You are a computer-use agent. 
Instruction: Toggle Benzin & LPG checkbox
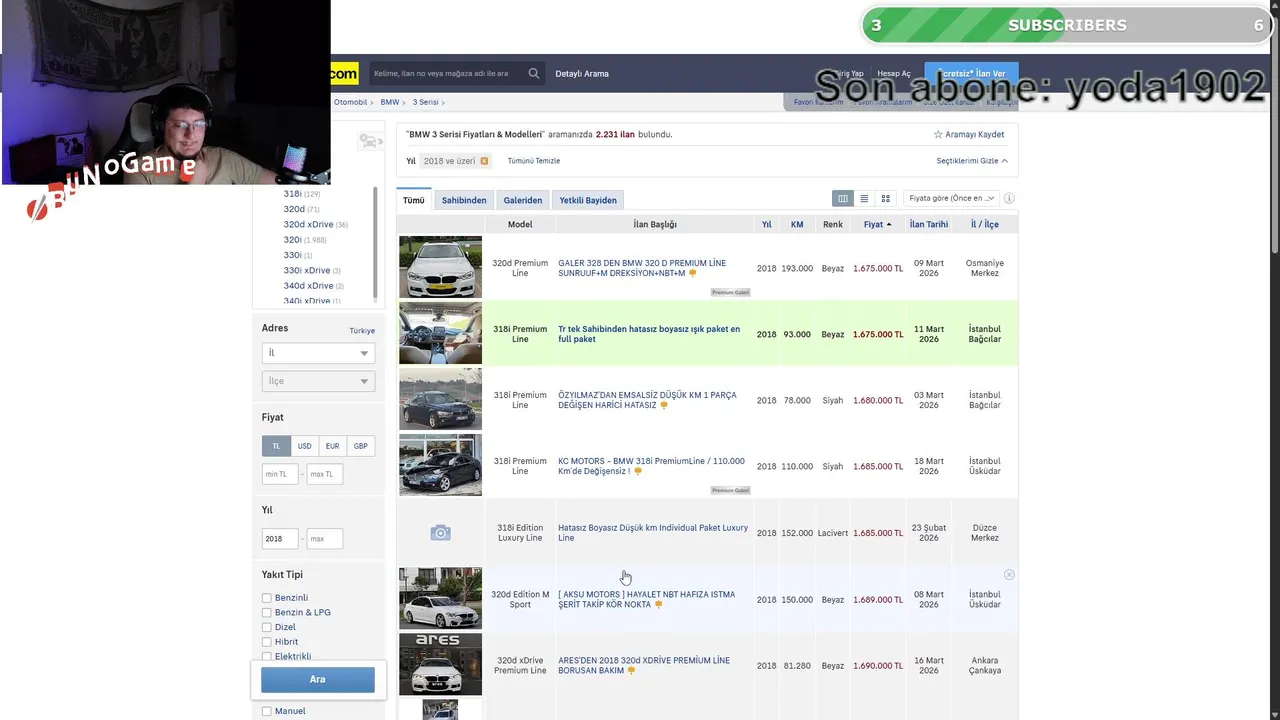pyautogui.click(x=267, y=613)
